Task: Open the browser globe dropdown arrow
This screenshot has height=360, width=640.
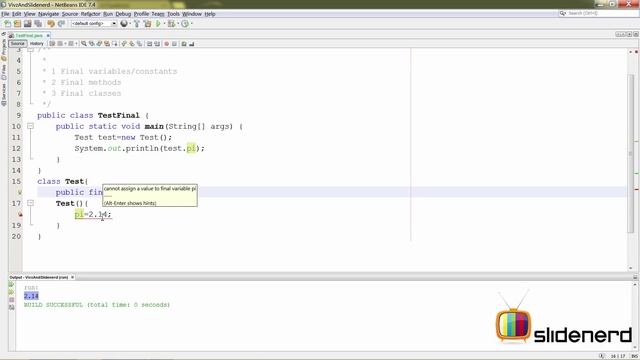Action: (130, 24)
